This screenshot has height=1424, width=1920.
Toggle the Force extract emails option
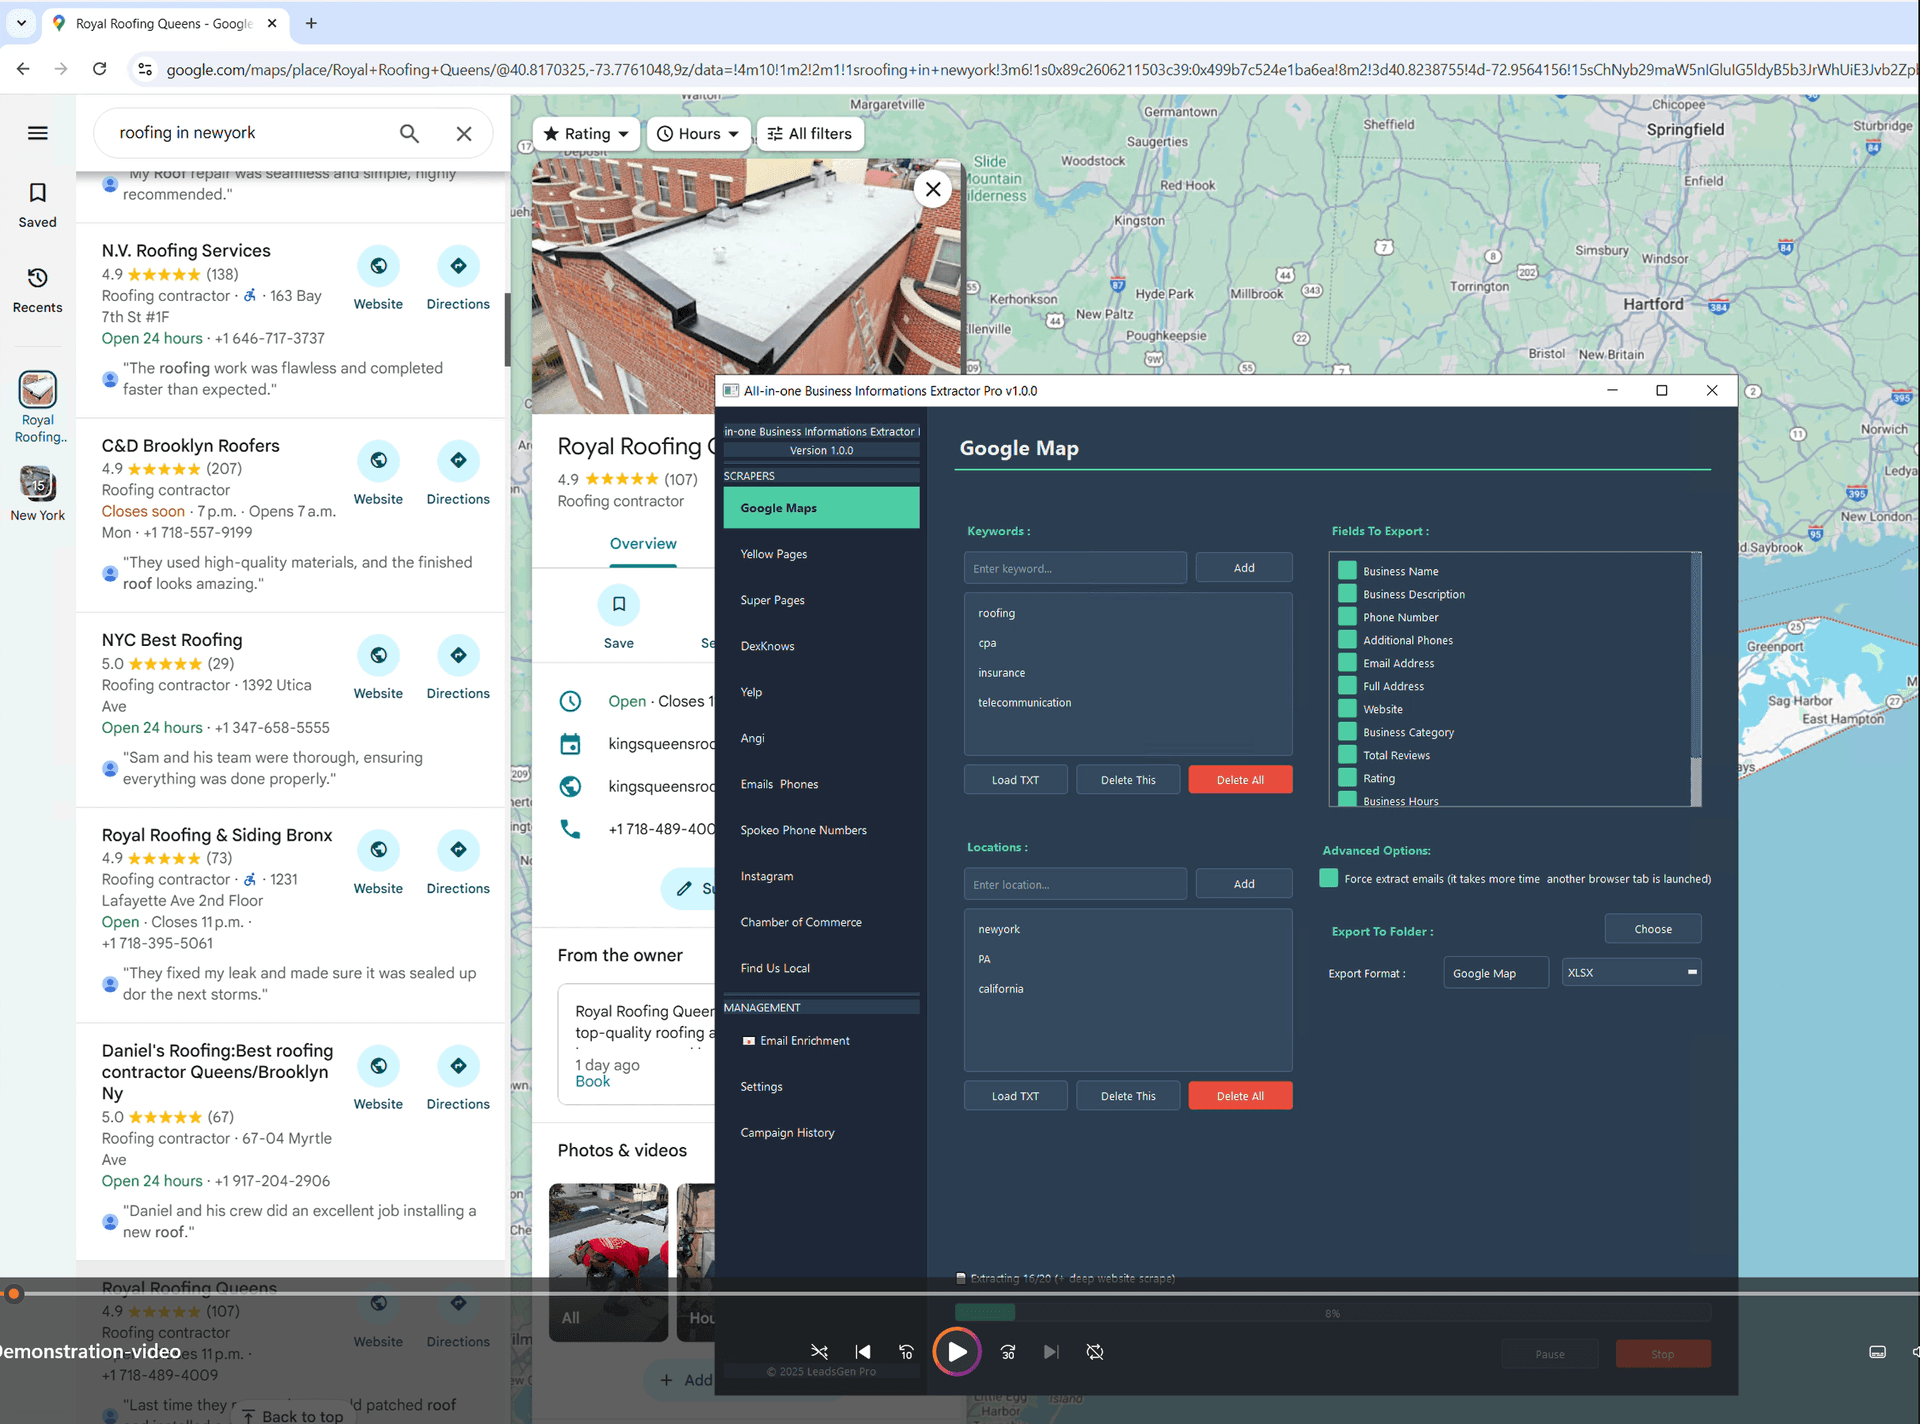(x=1328, y=877)
